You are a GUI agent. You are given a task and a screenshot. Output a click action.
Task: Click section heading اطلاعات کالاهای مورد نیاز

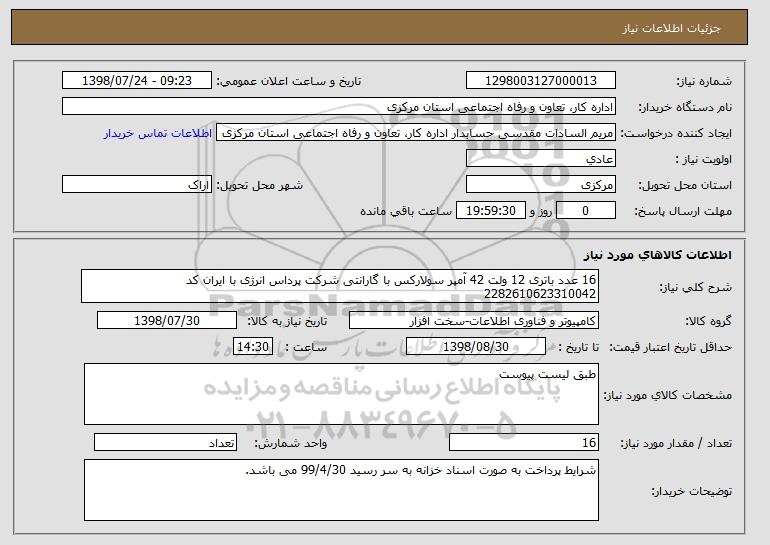click(658, 255)
